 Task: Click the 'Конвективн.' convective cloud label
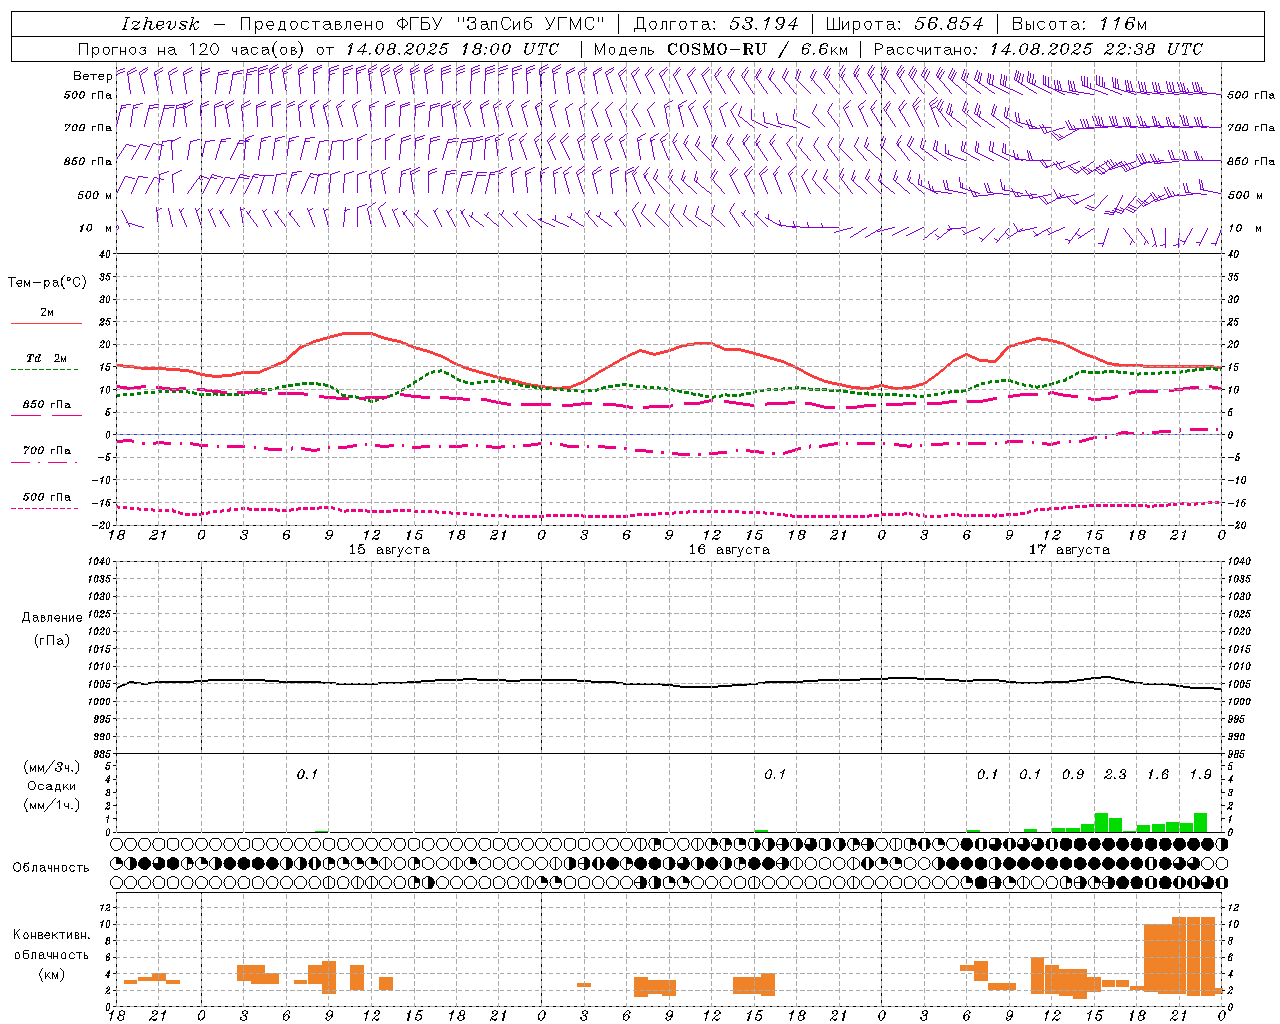pos(51,935)
